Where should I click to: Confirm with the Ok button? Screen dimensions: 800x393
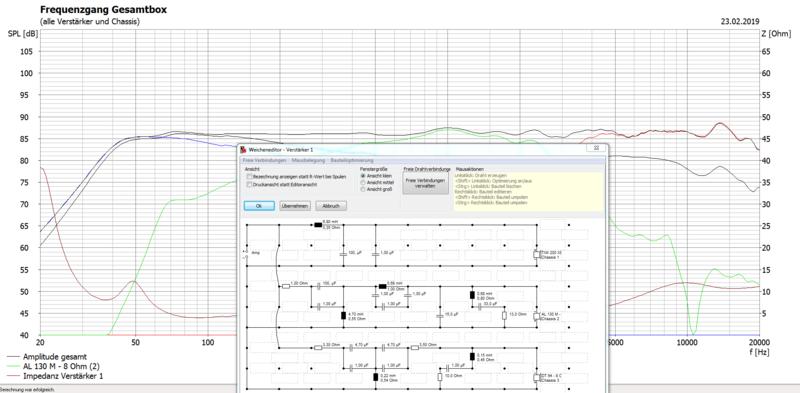click(x=259, y=206)
